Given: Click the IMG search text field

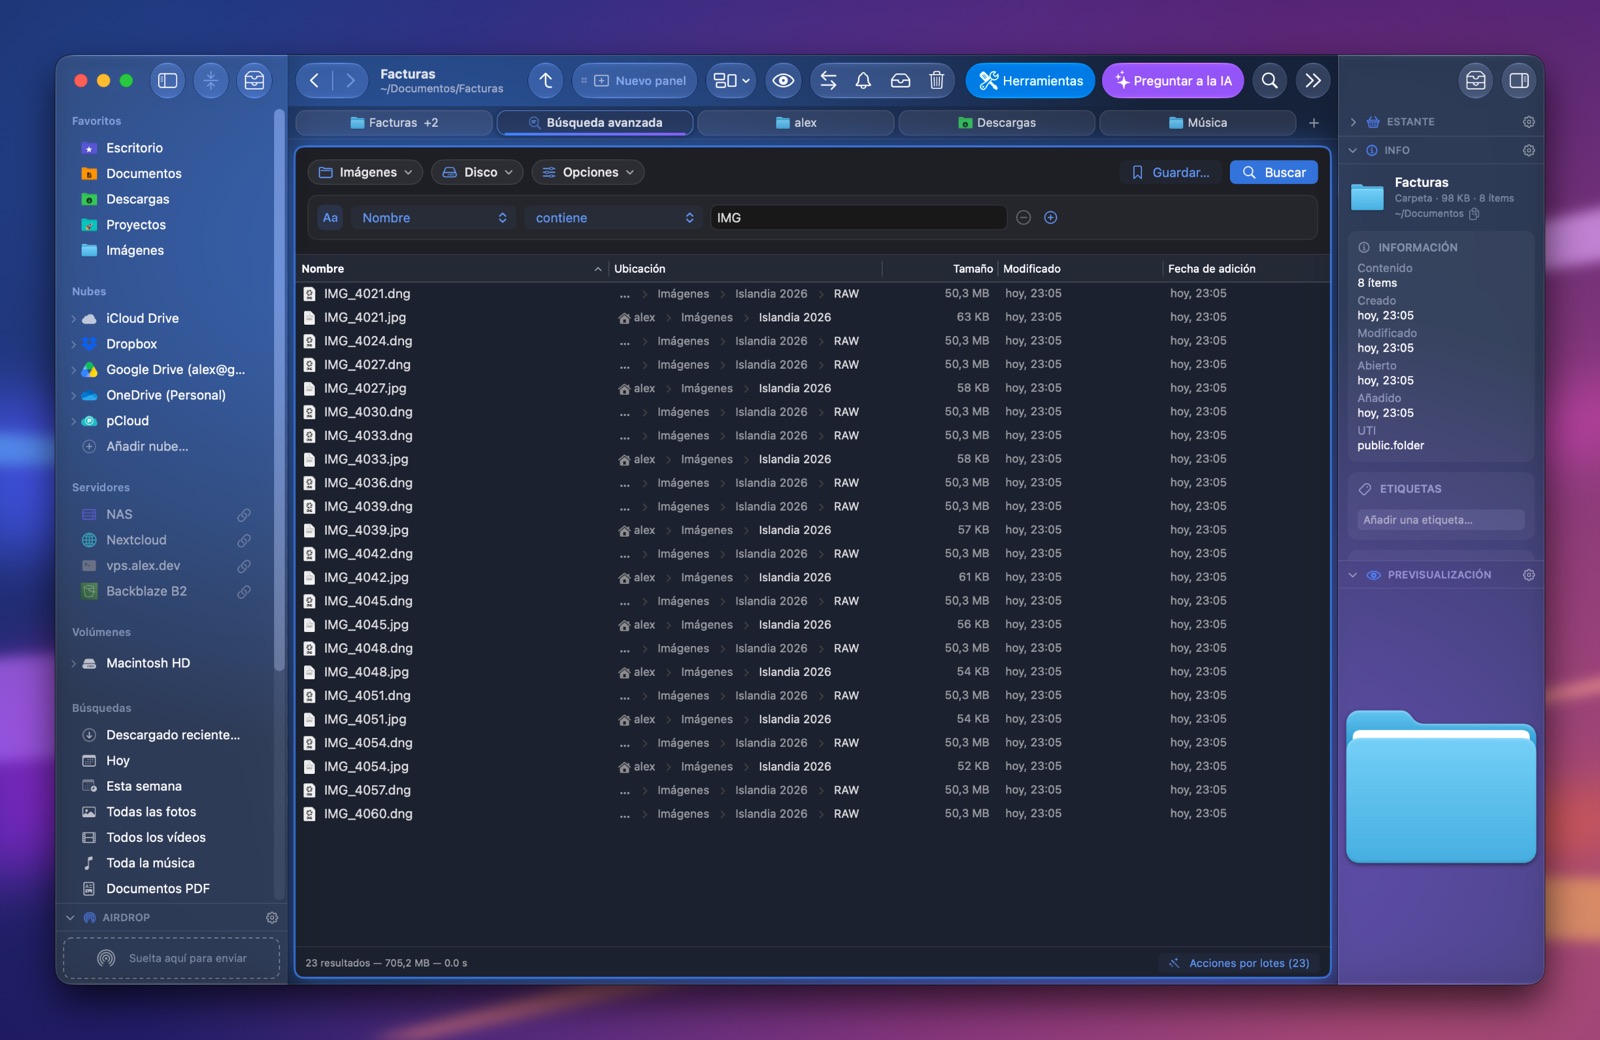Looking at the screenshot, I should click(x=858, y=218).
